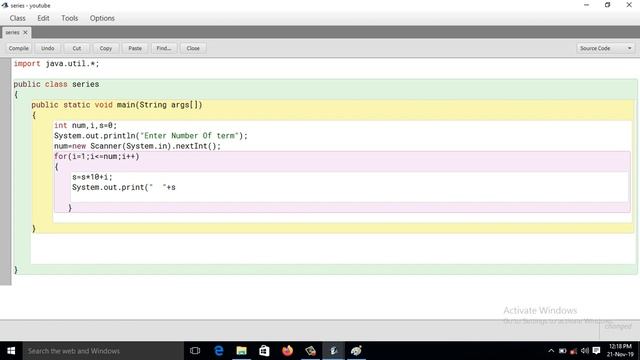Open the battery status tray icon
Viewport: 640px width, 360px height.
[x=562, y=351]
